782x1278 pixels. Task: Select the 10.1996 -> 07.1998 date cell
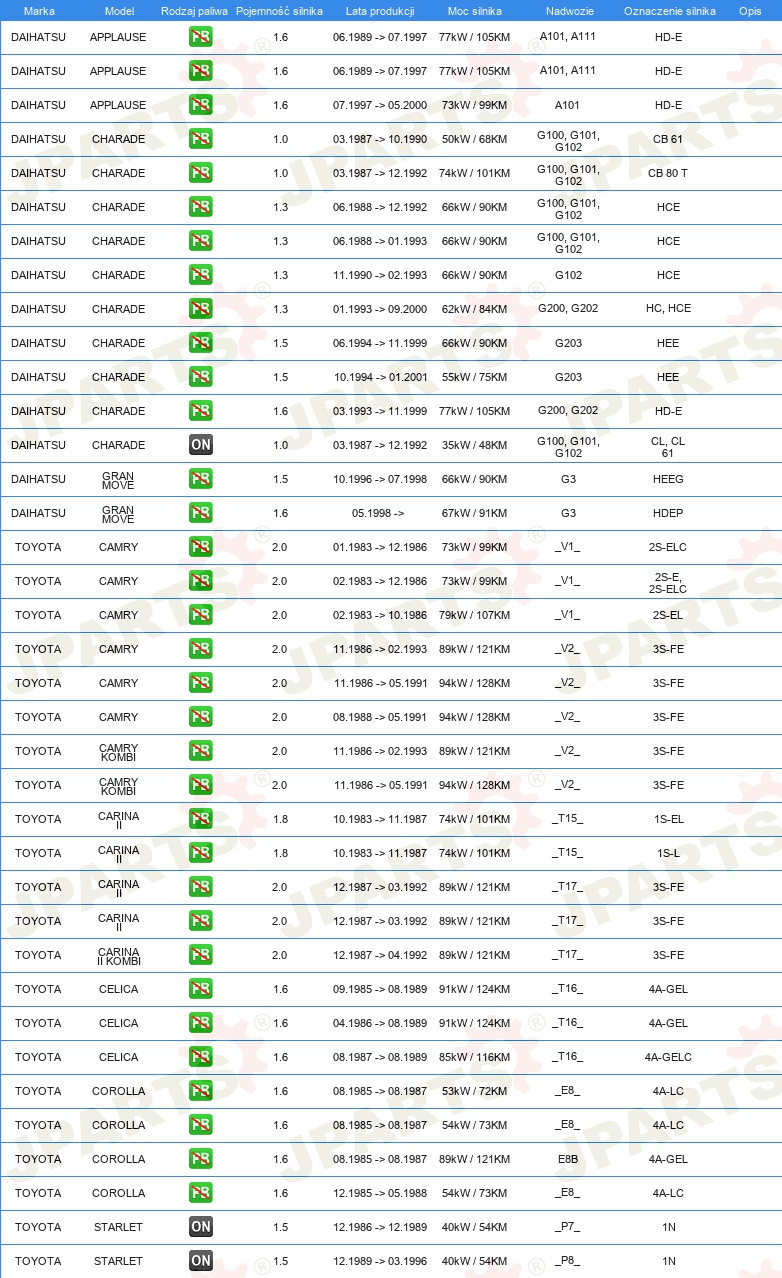point(380,479)
